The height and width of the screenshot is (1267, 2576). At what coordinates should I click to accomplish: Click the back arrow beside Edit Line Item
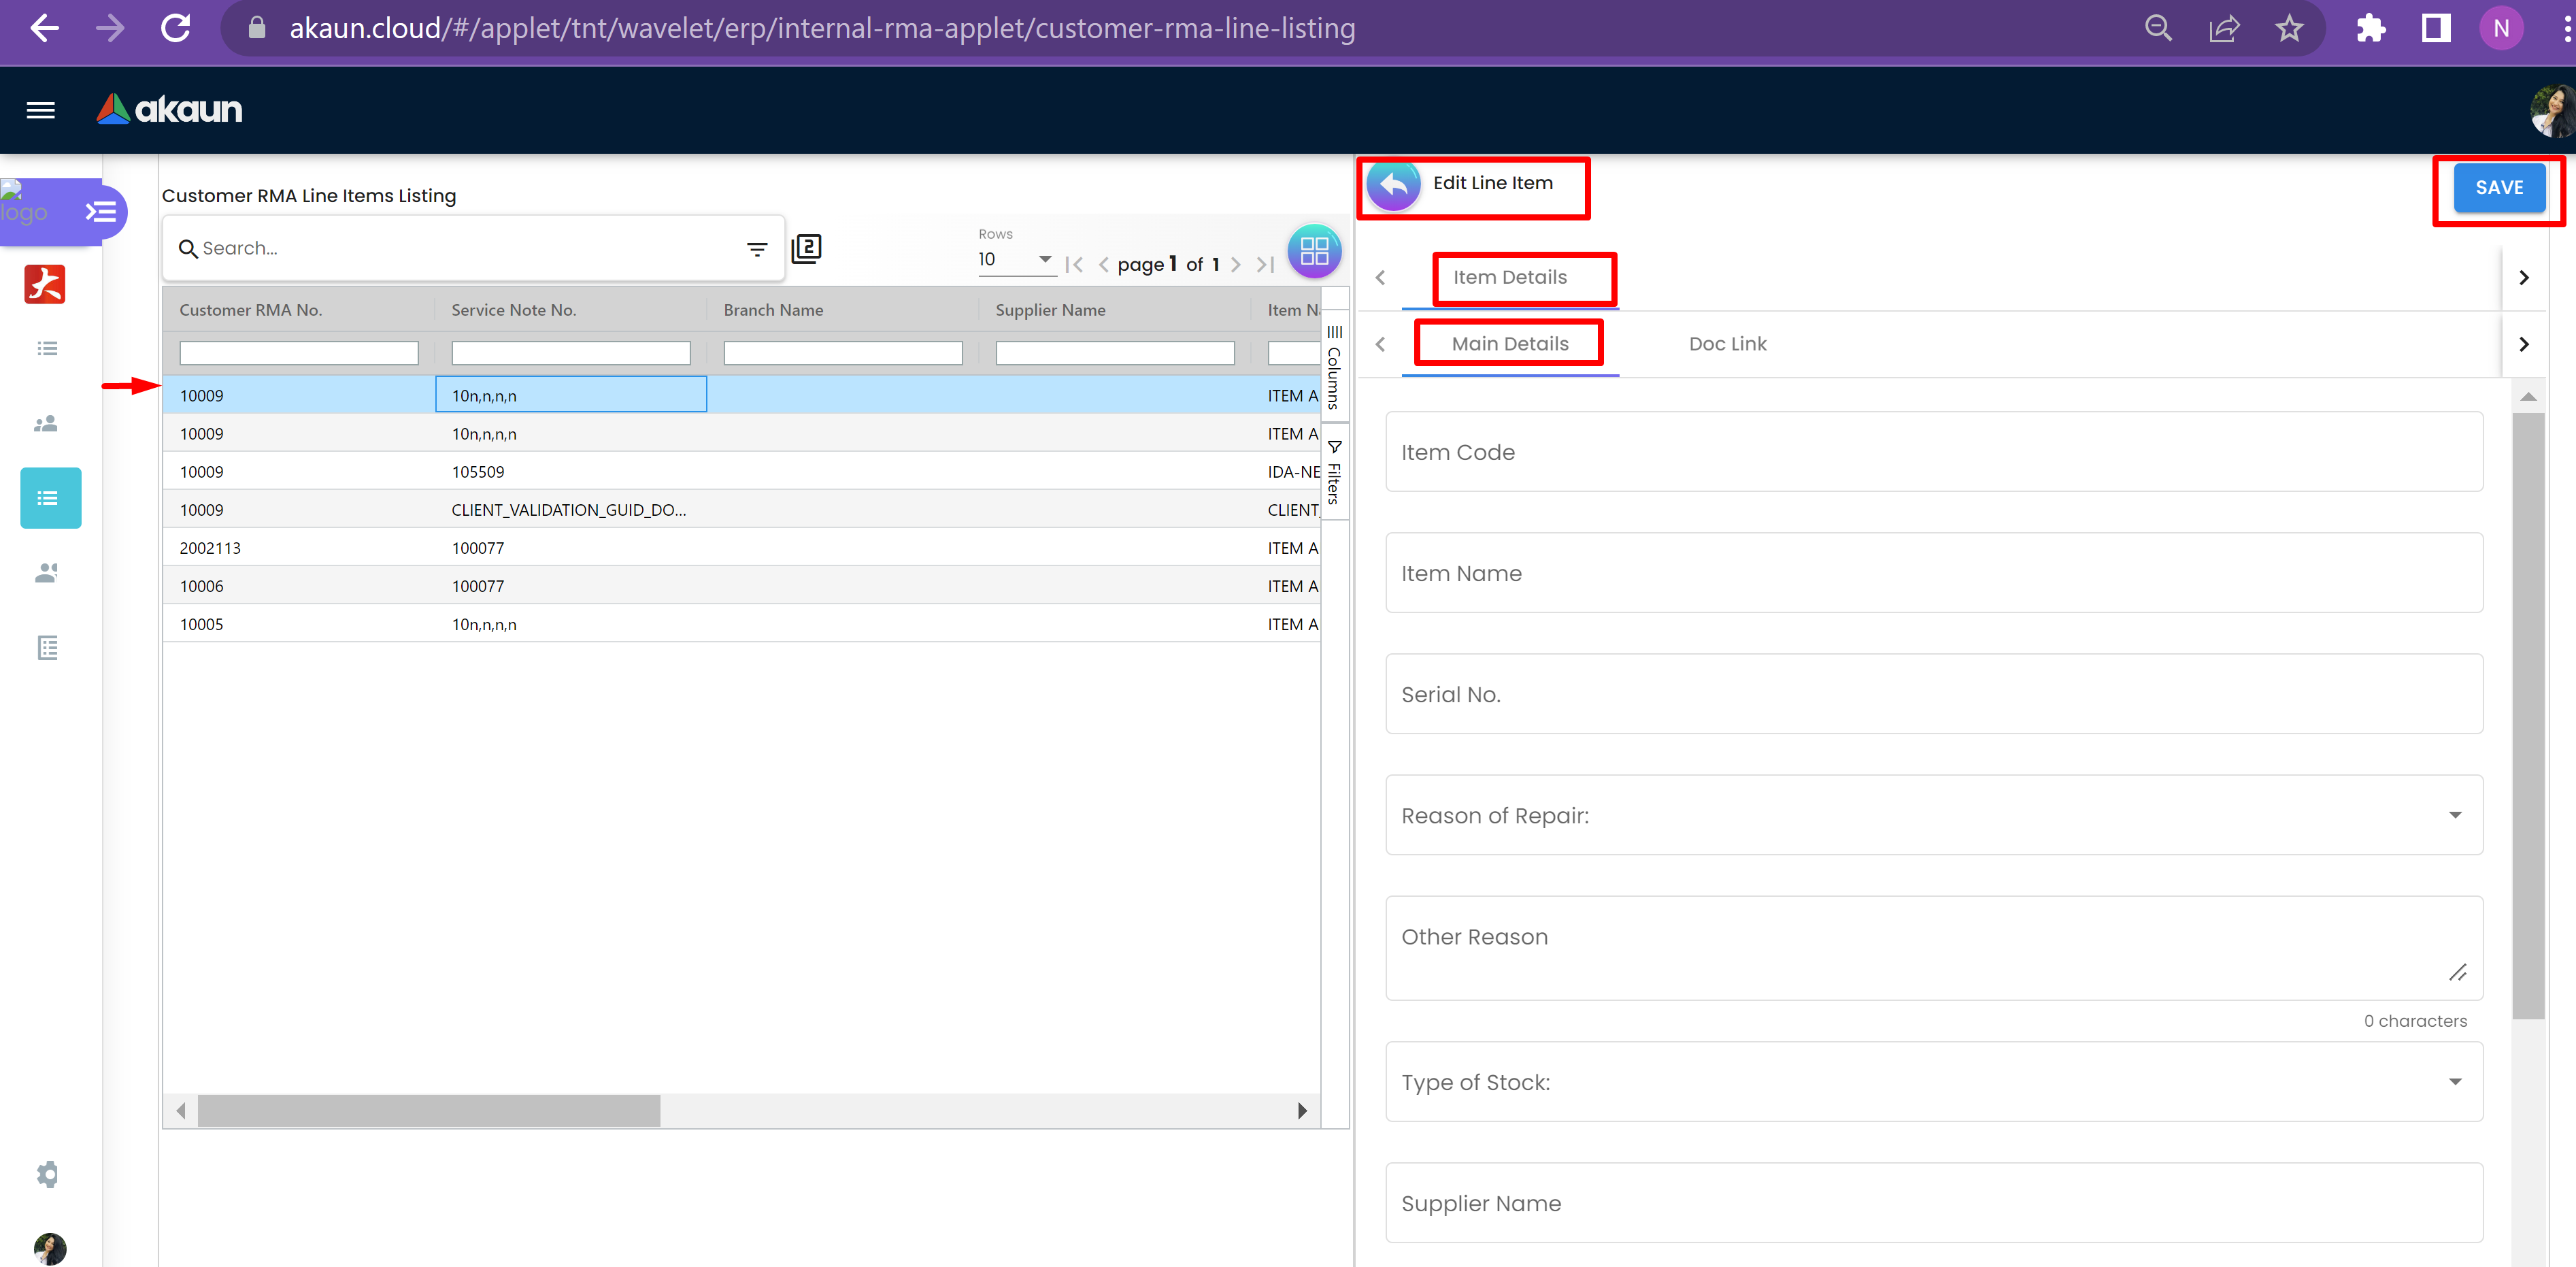(x=1393, y=185)
